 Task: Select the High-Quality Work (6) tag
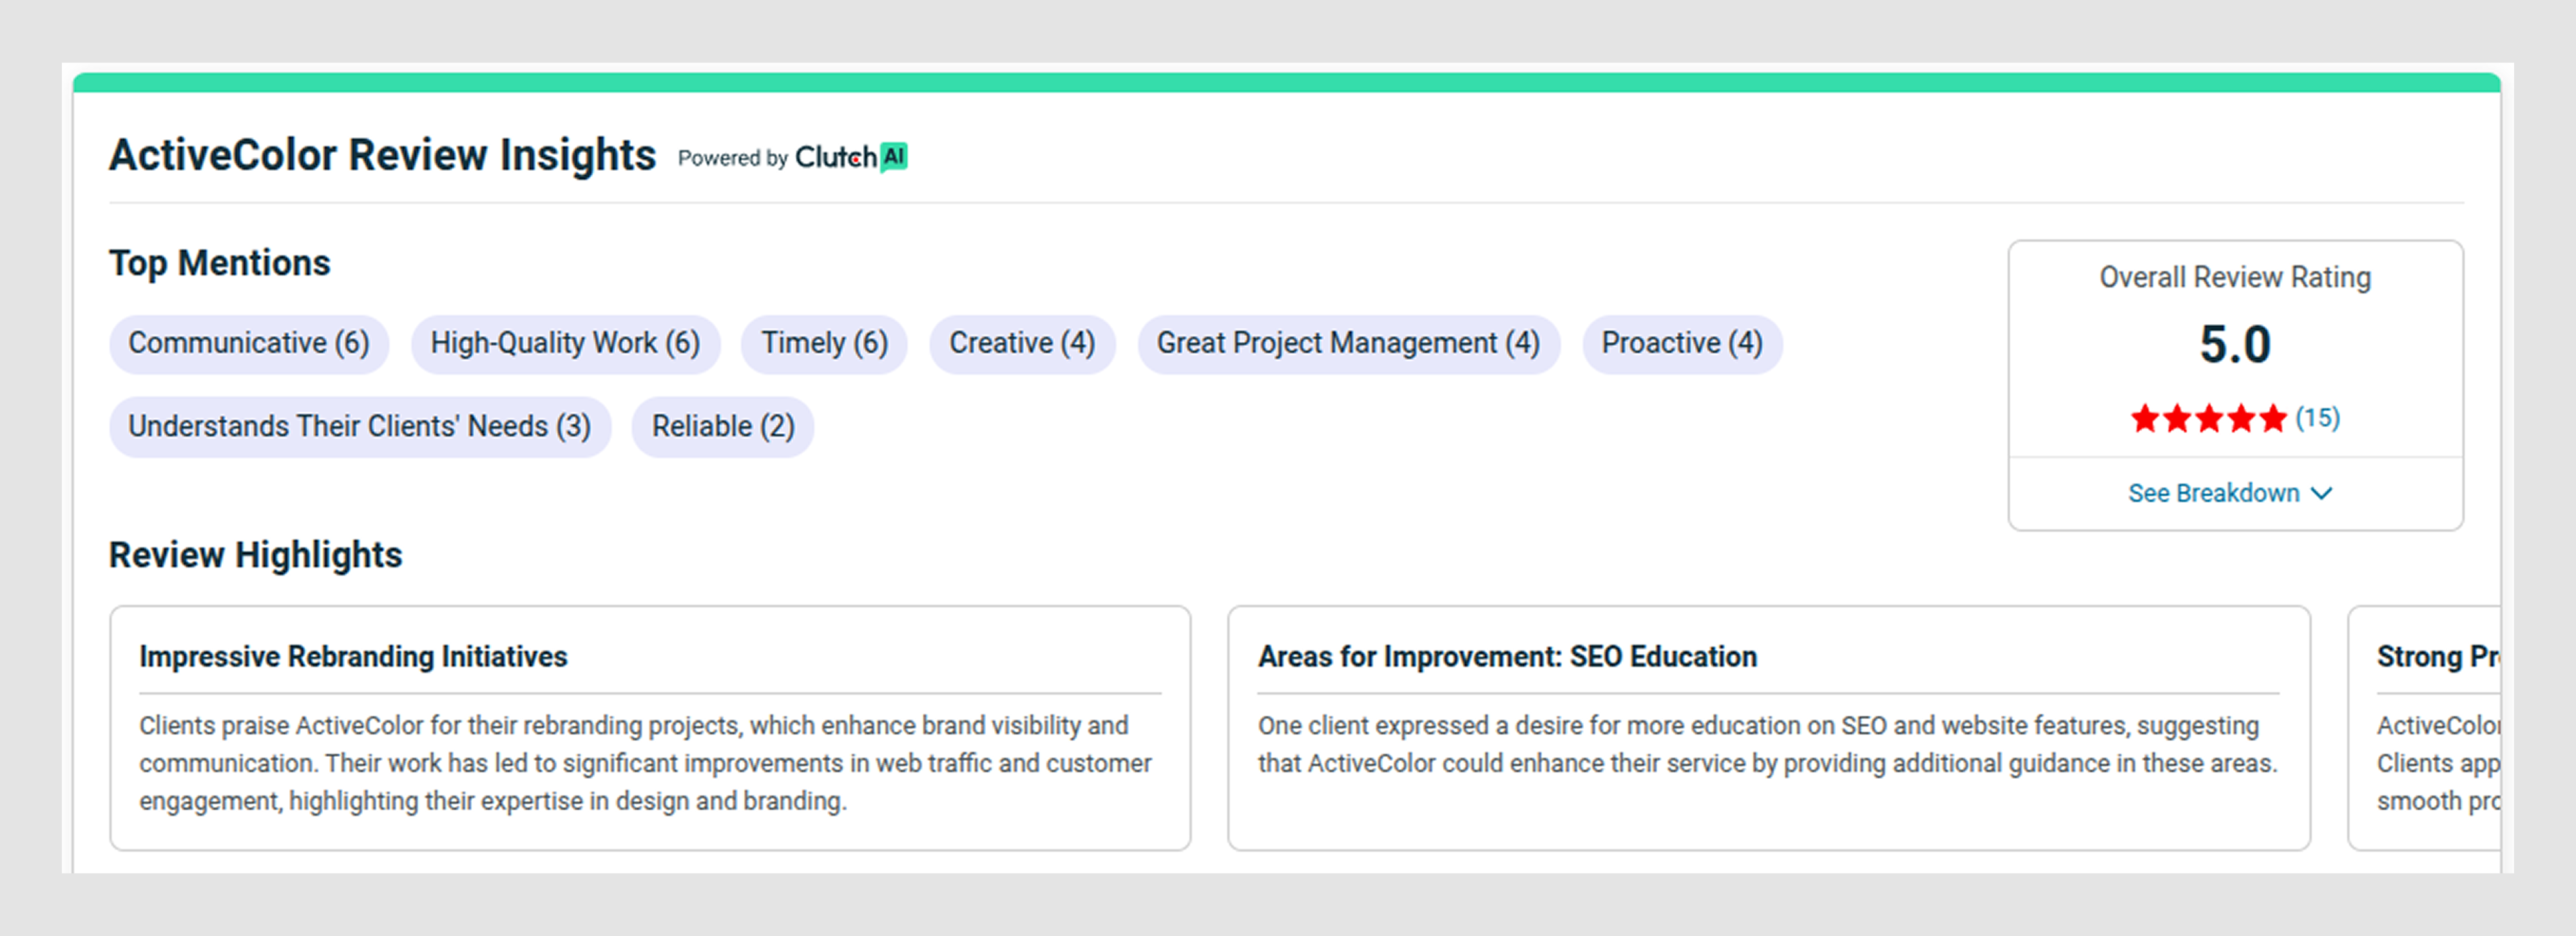tap(565, 344)
